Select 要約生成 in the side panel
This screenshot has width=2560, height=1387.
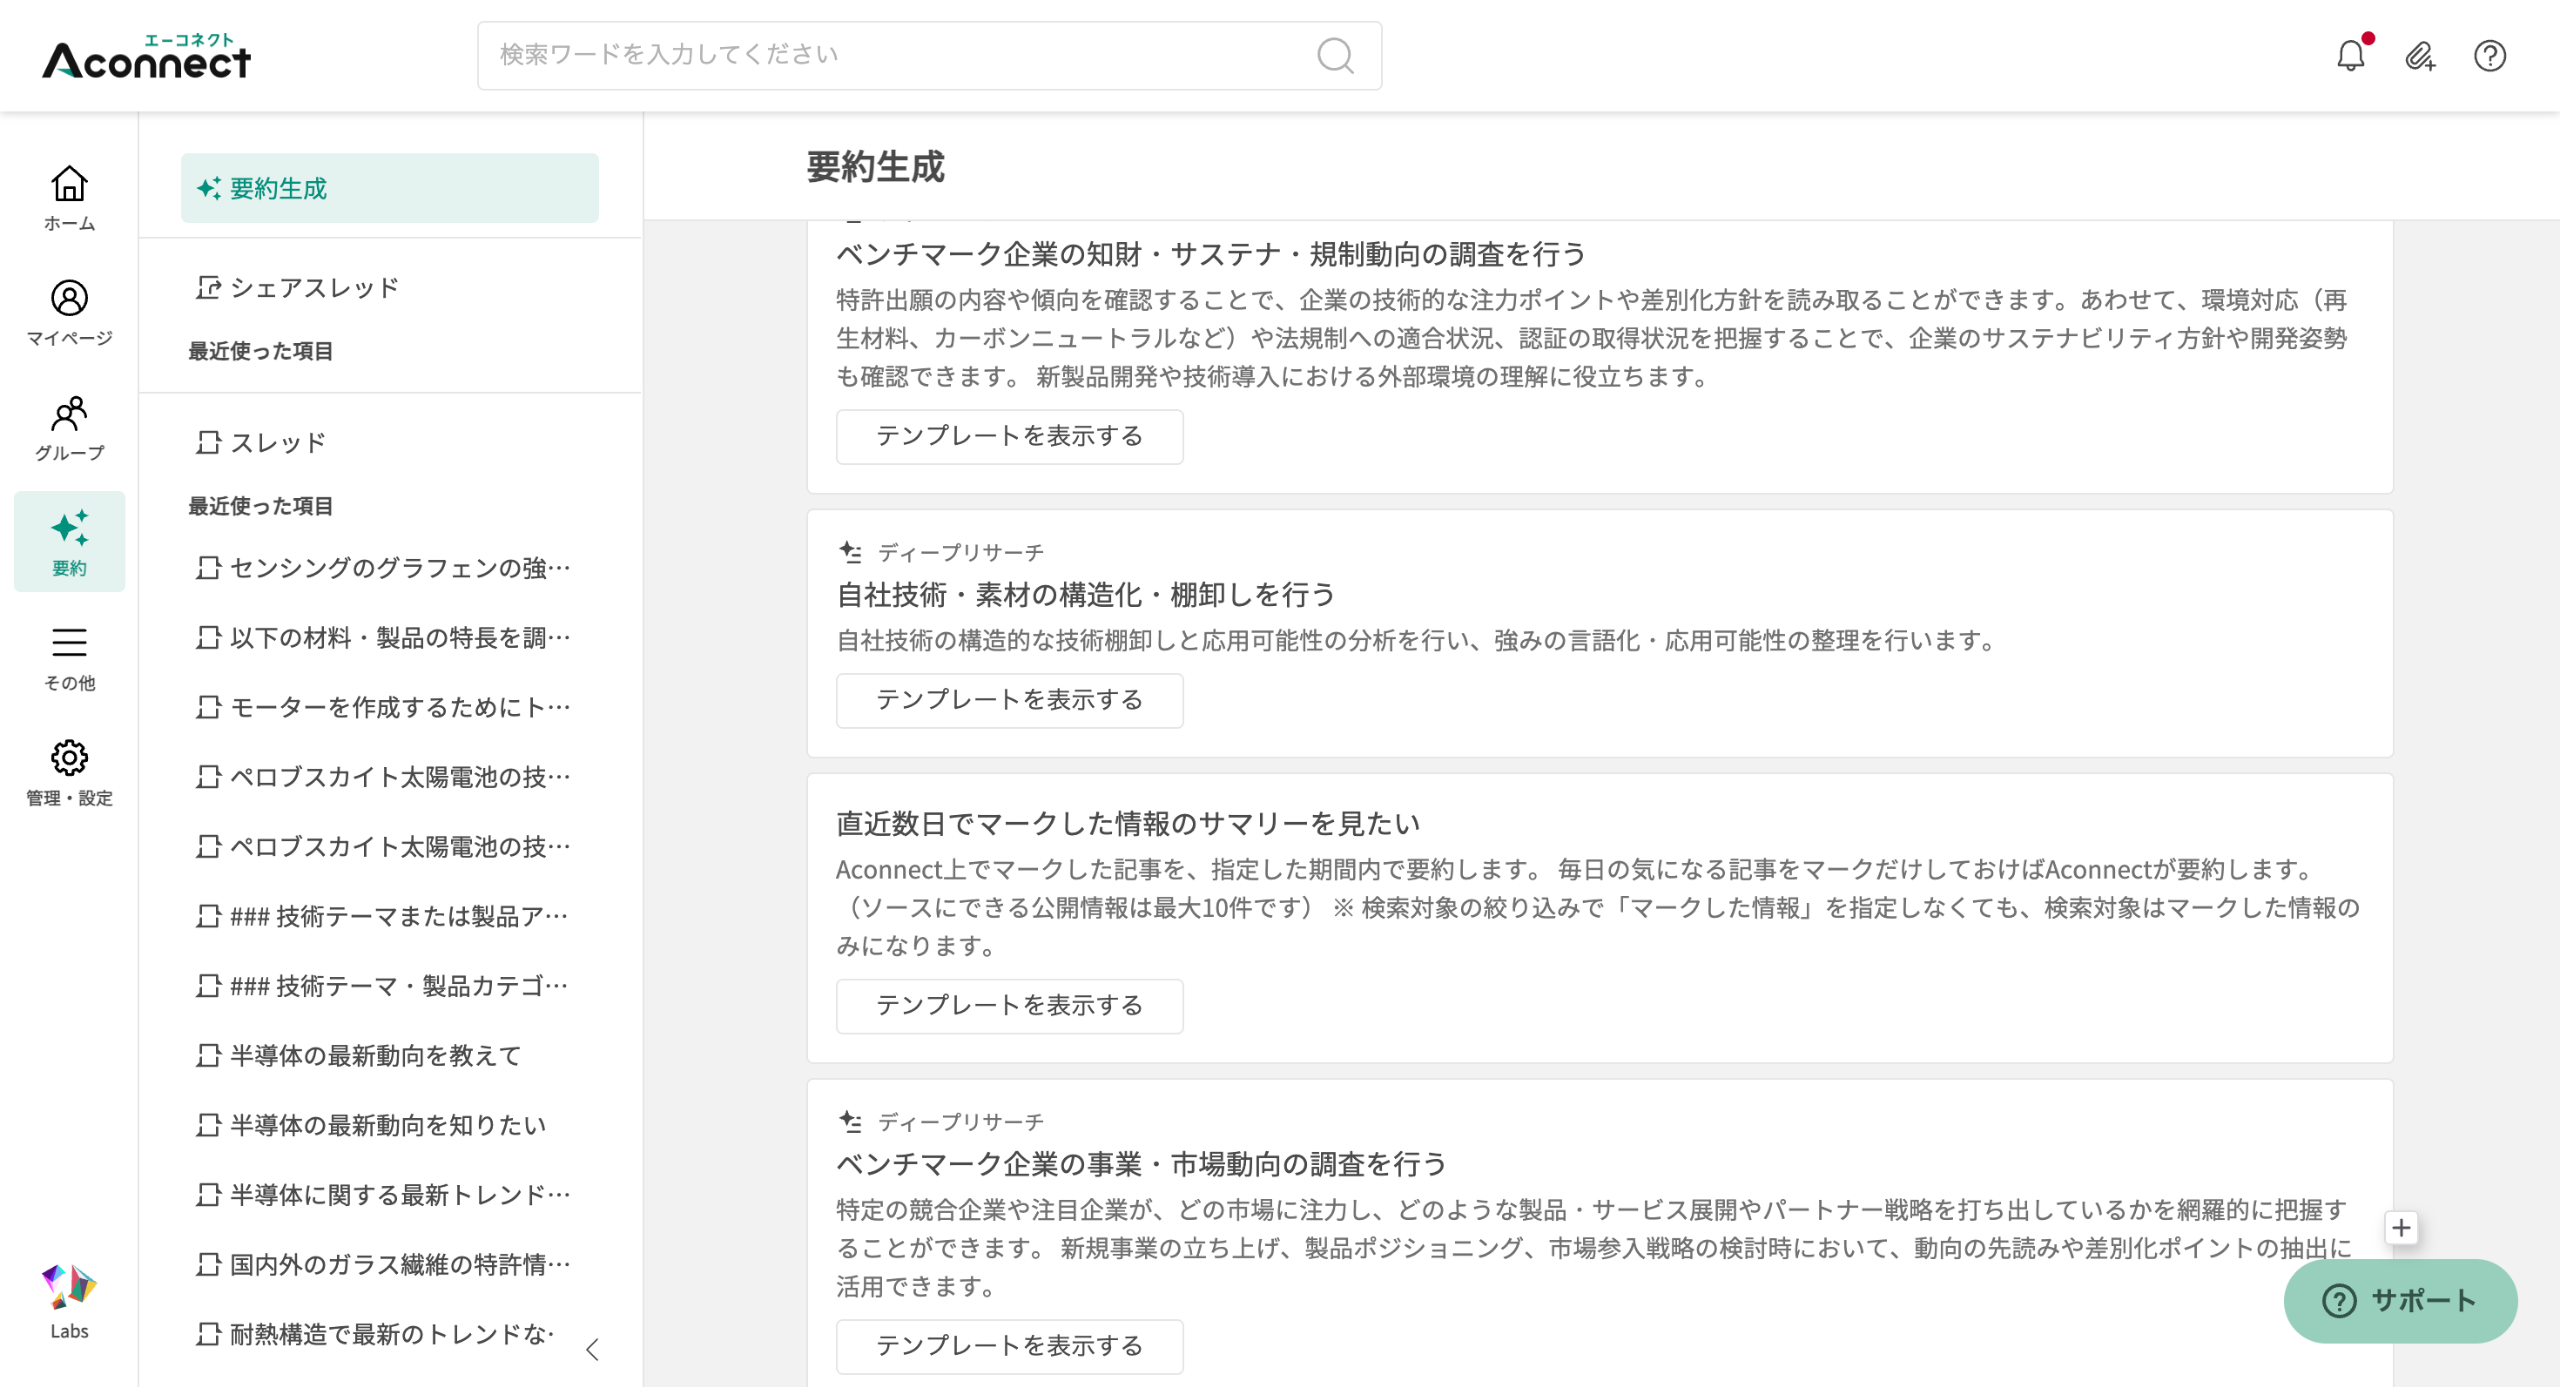(389, 188)
